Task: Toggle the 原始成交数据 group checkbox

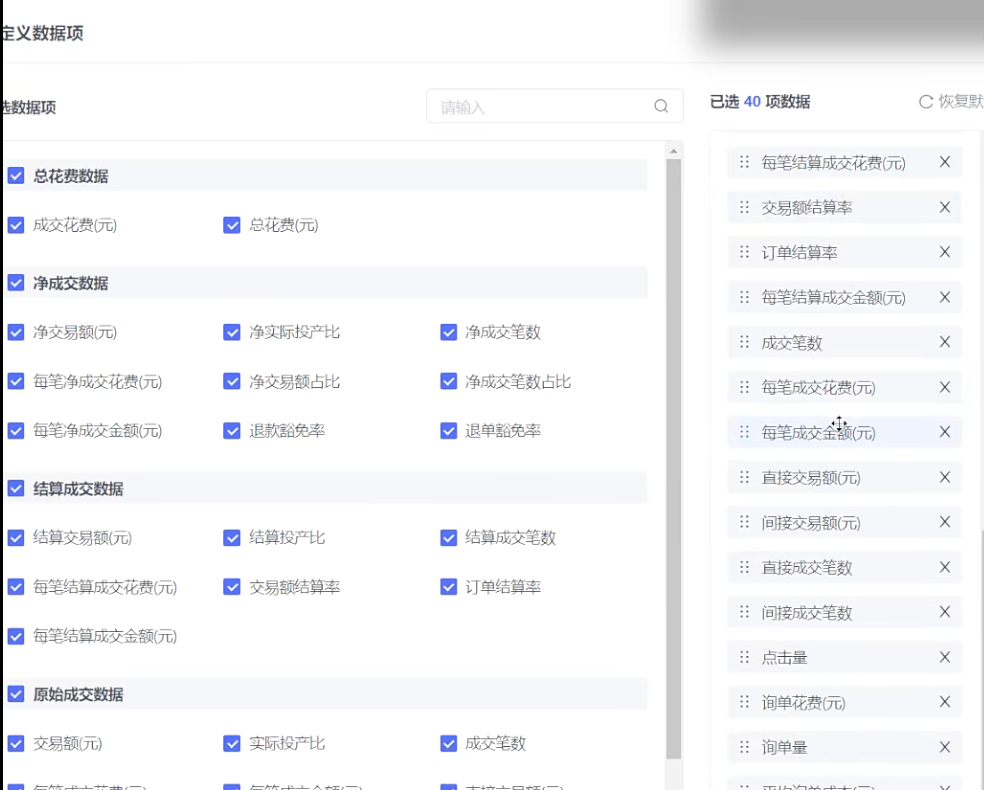Action: pos(16,694)
